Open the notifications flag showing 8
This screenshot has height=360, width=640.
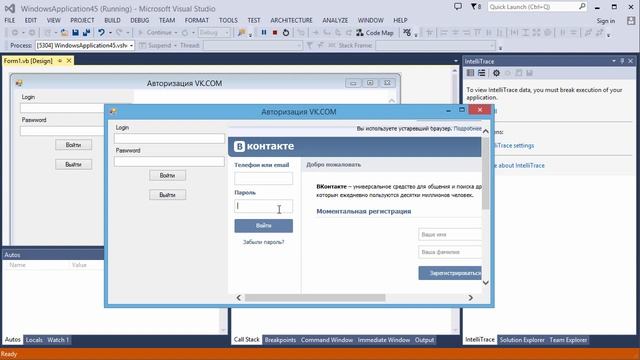[x=476, y=7]
